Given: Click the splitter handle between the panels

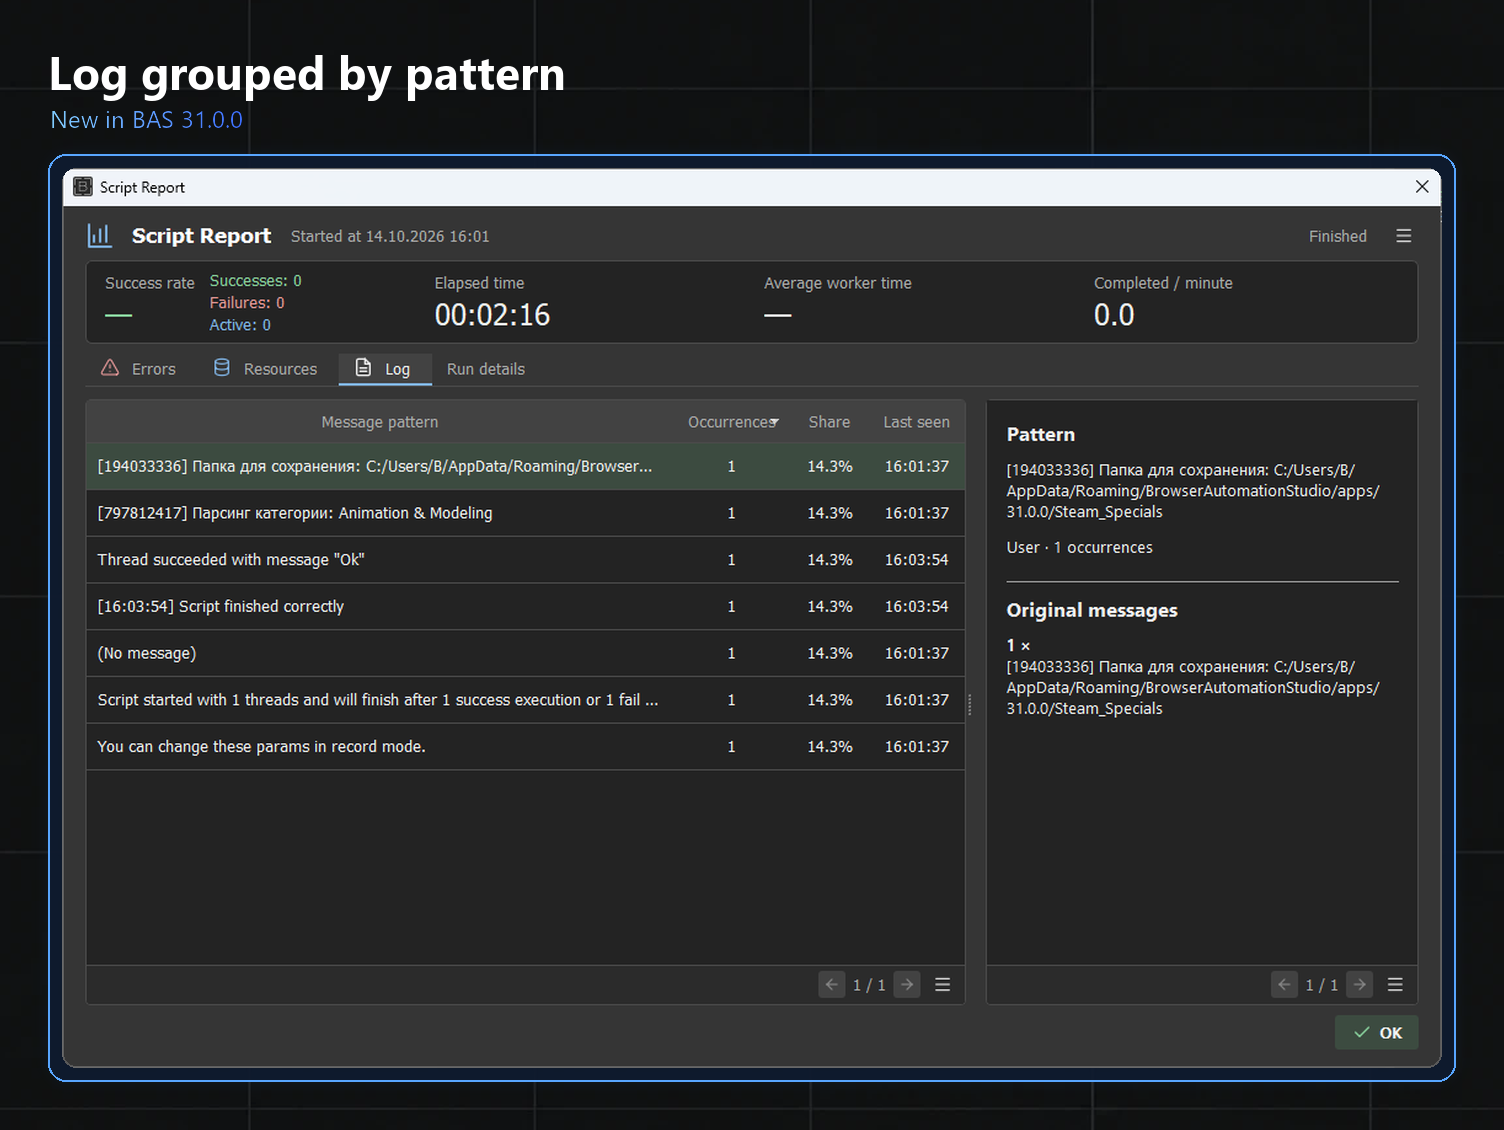Looking at the screenshot, I should 970,704.
